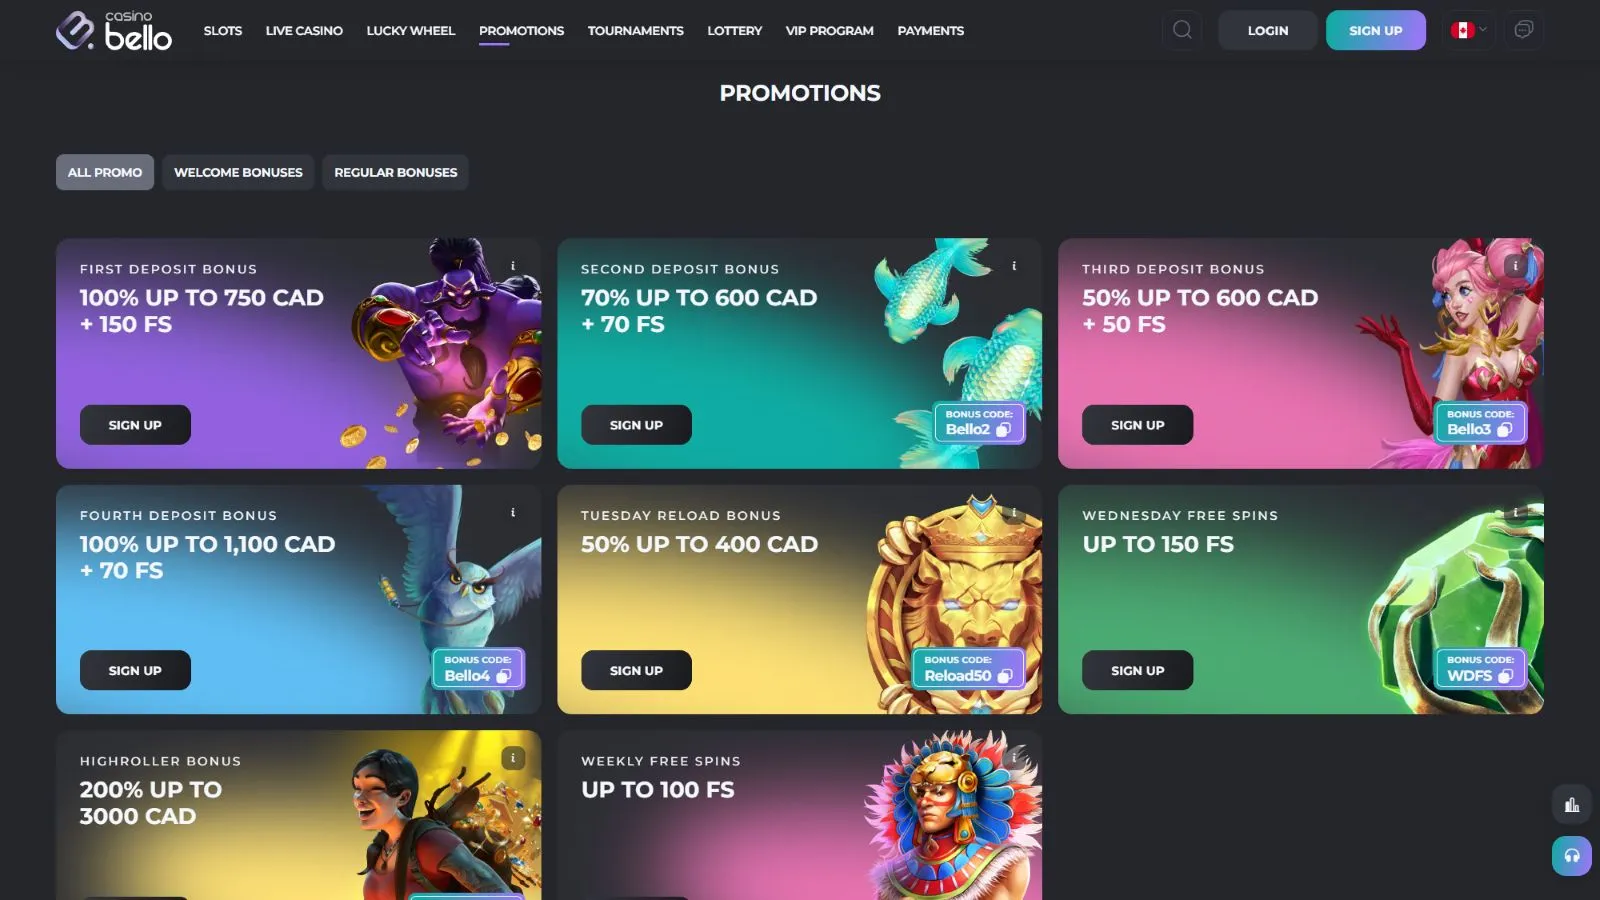Show info for Highroller Bonus
Viewport: 1600px width, 900px height.
point(513,758)
